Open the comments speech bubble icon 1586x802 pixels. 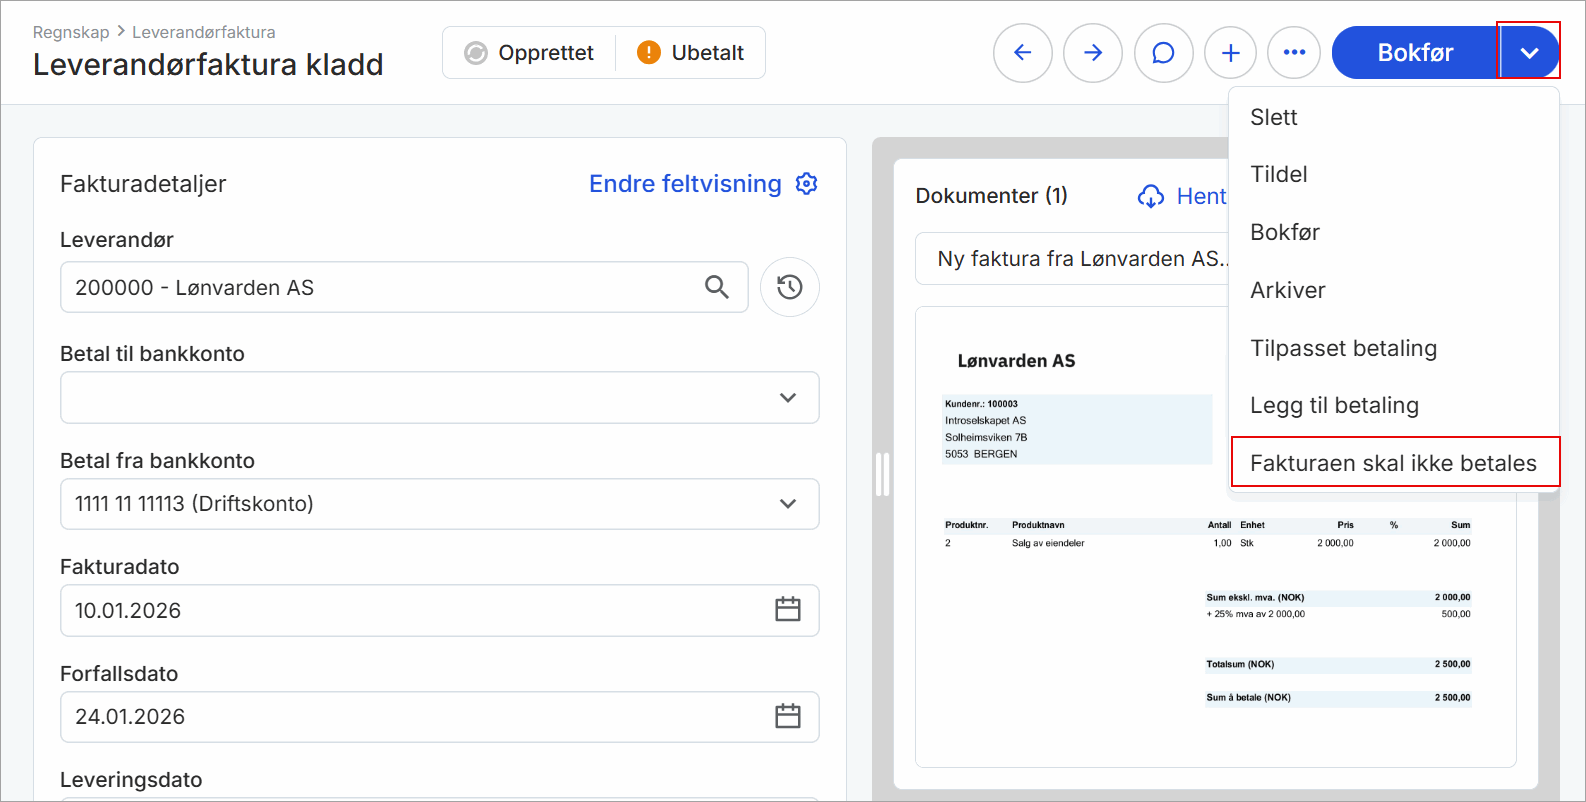1163,53
